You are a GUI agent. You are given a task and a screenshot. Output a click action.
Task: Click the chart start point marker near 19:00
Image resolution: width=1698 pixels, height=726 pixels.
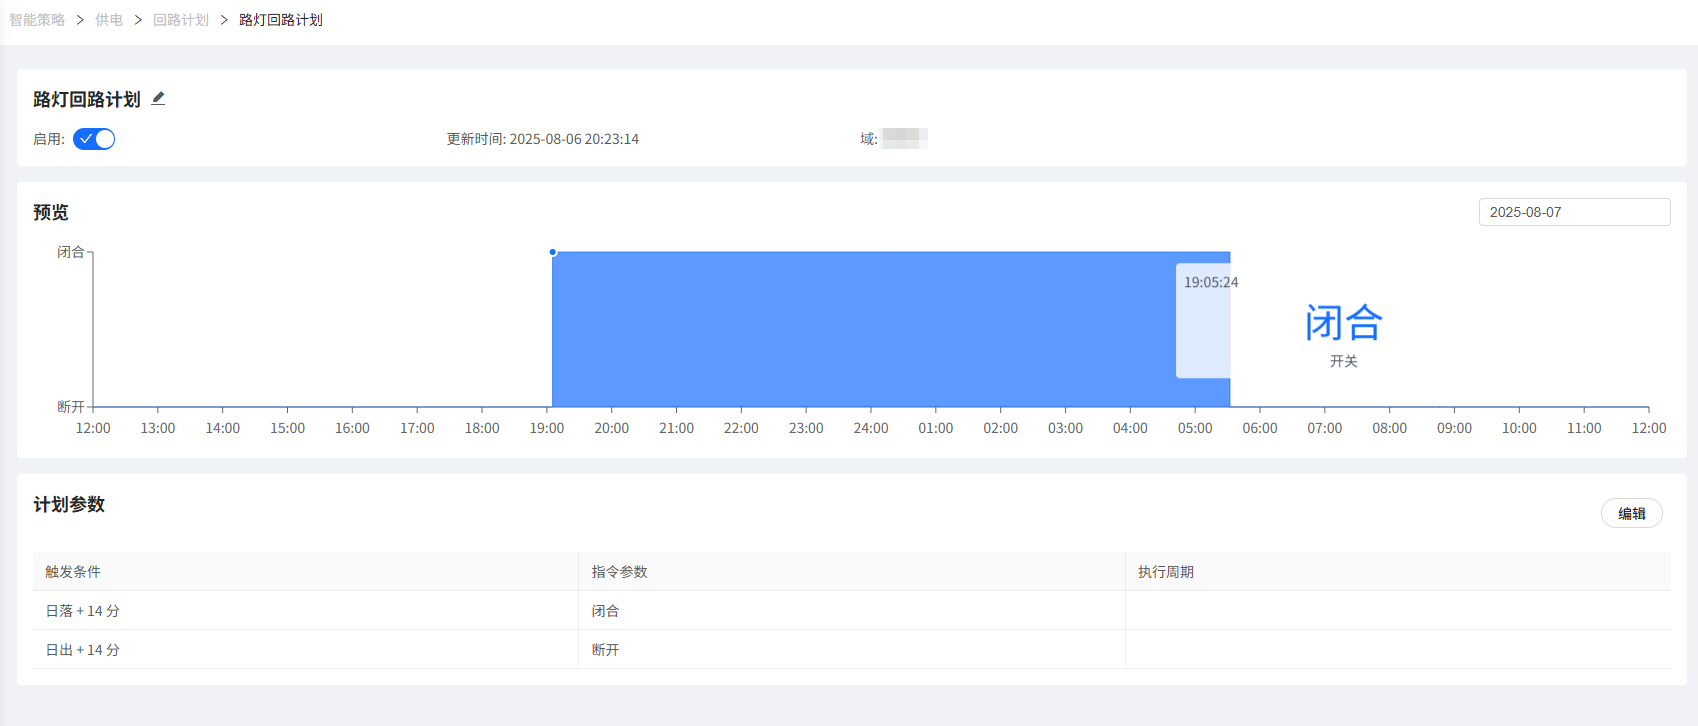[552, 252]
